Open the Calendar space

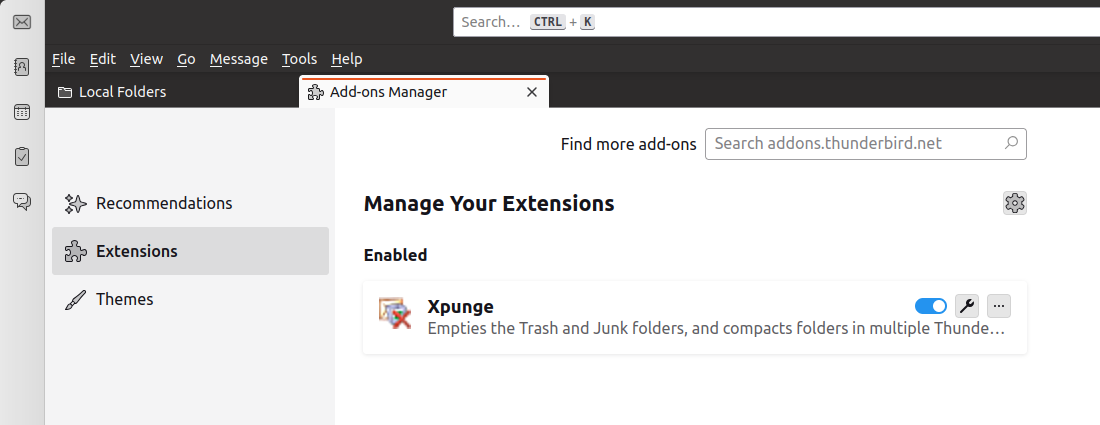point(22,112)
